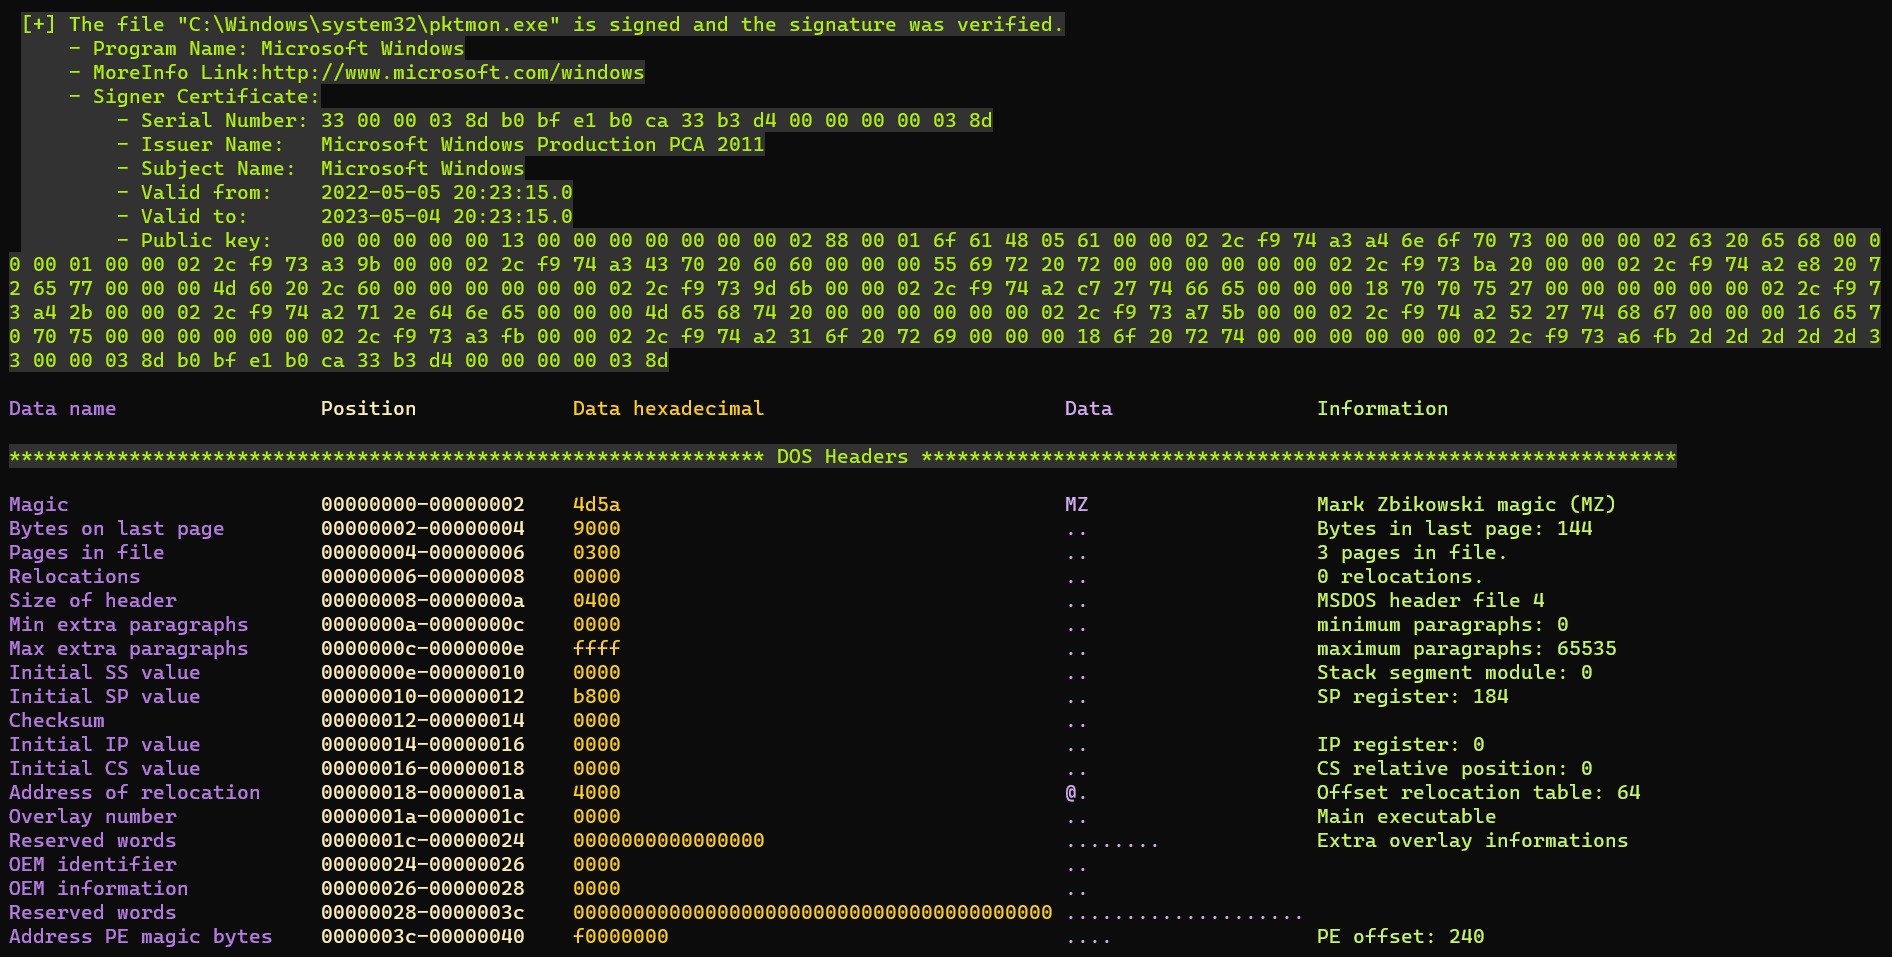Image resolution: width=1892 pixels, height=957 pixels.
Task: Select the "Magic" row name
Action: [x=39, y=505]
